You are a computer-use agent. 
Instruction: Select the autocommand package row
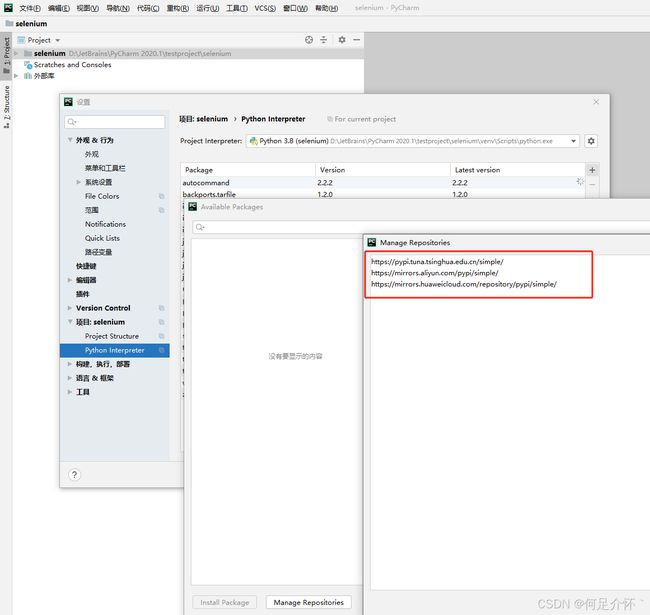coord(383,183)
